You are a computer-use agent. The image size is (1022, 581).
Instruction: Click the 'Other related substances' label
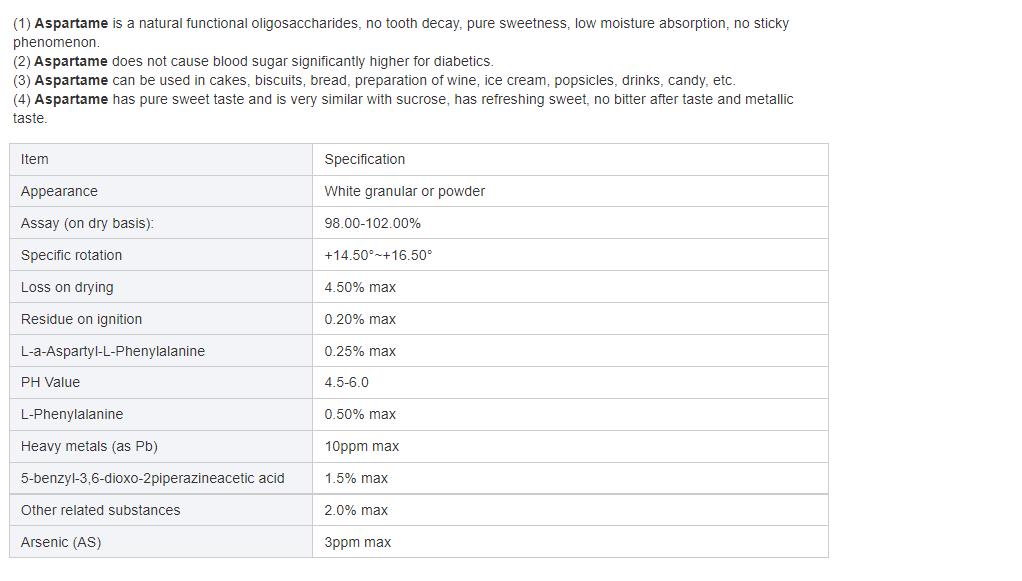pos(100,510)
